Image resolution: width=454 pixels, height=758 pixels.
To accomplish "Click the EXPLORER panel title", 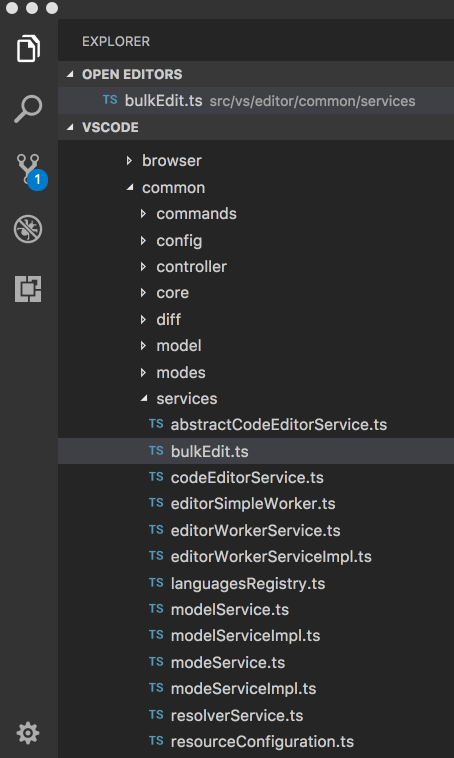I will [x=116, y=42].
